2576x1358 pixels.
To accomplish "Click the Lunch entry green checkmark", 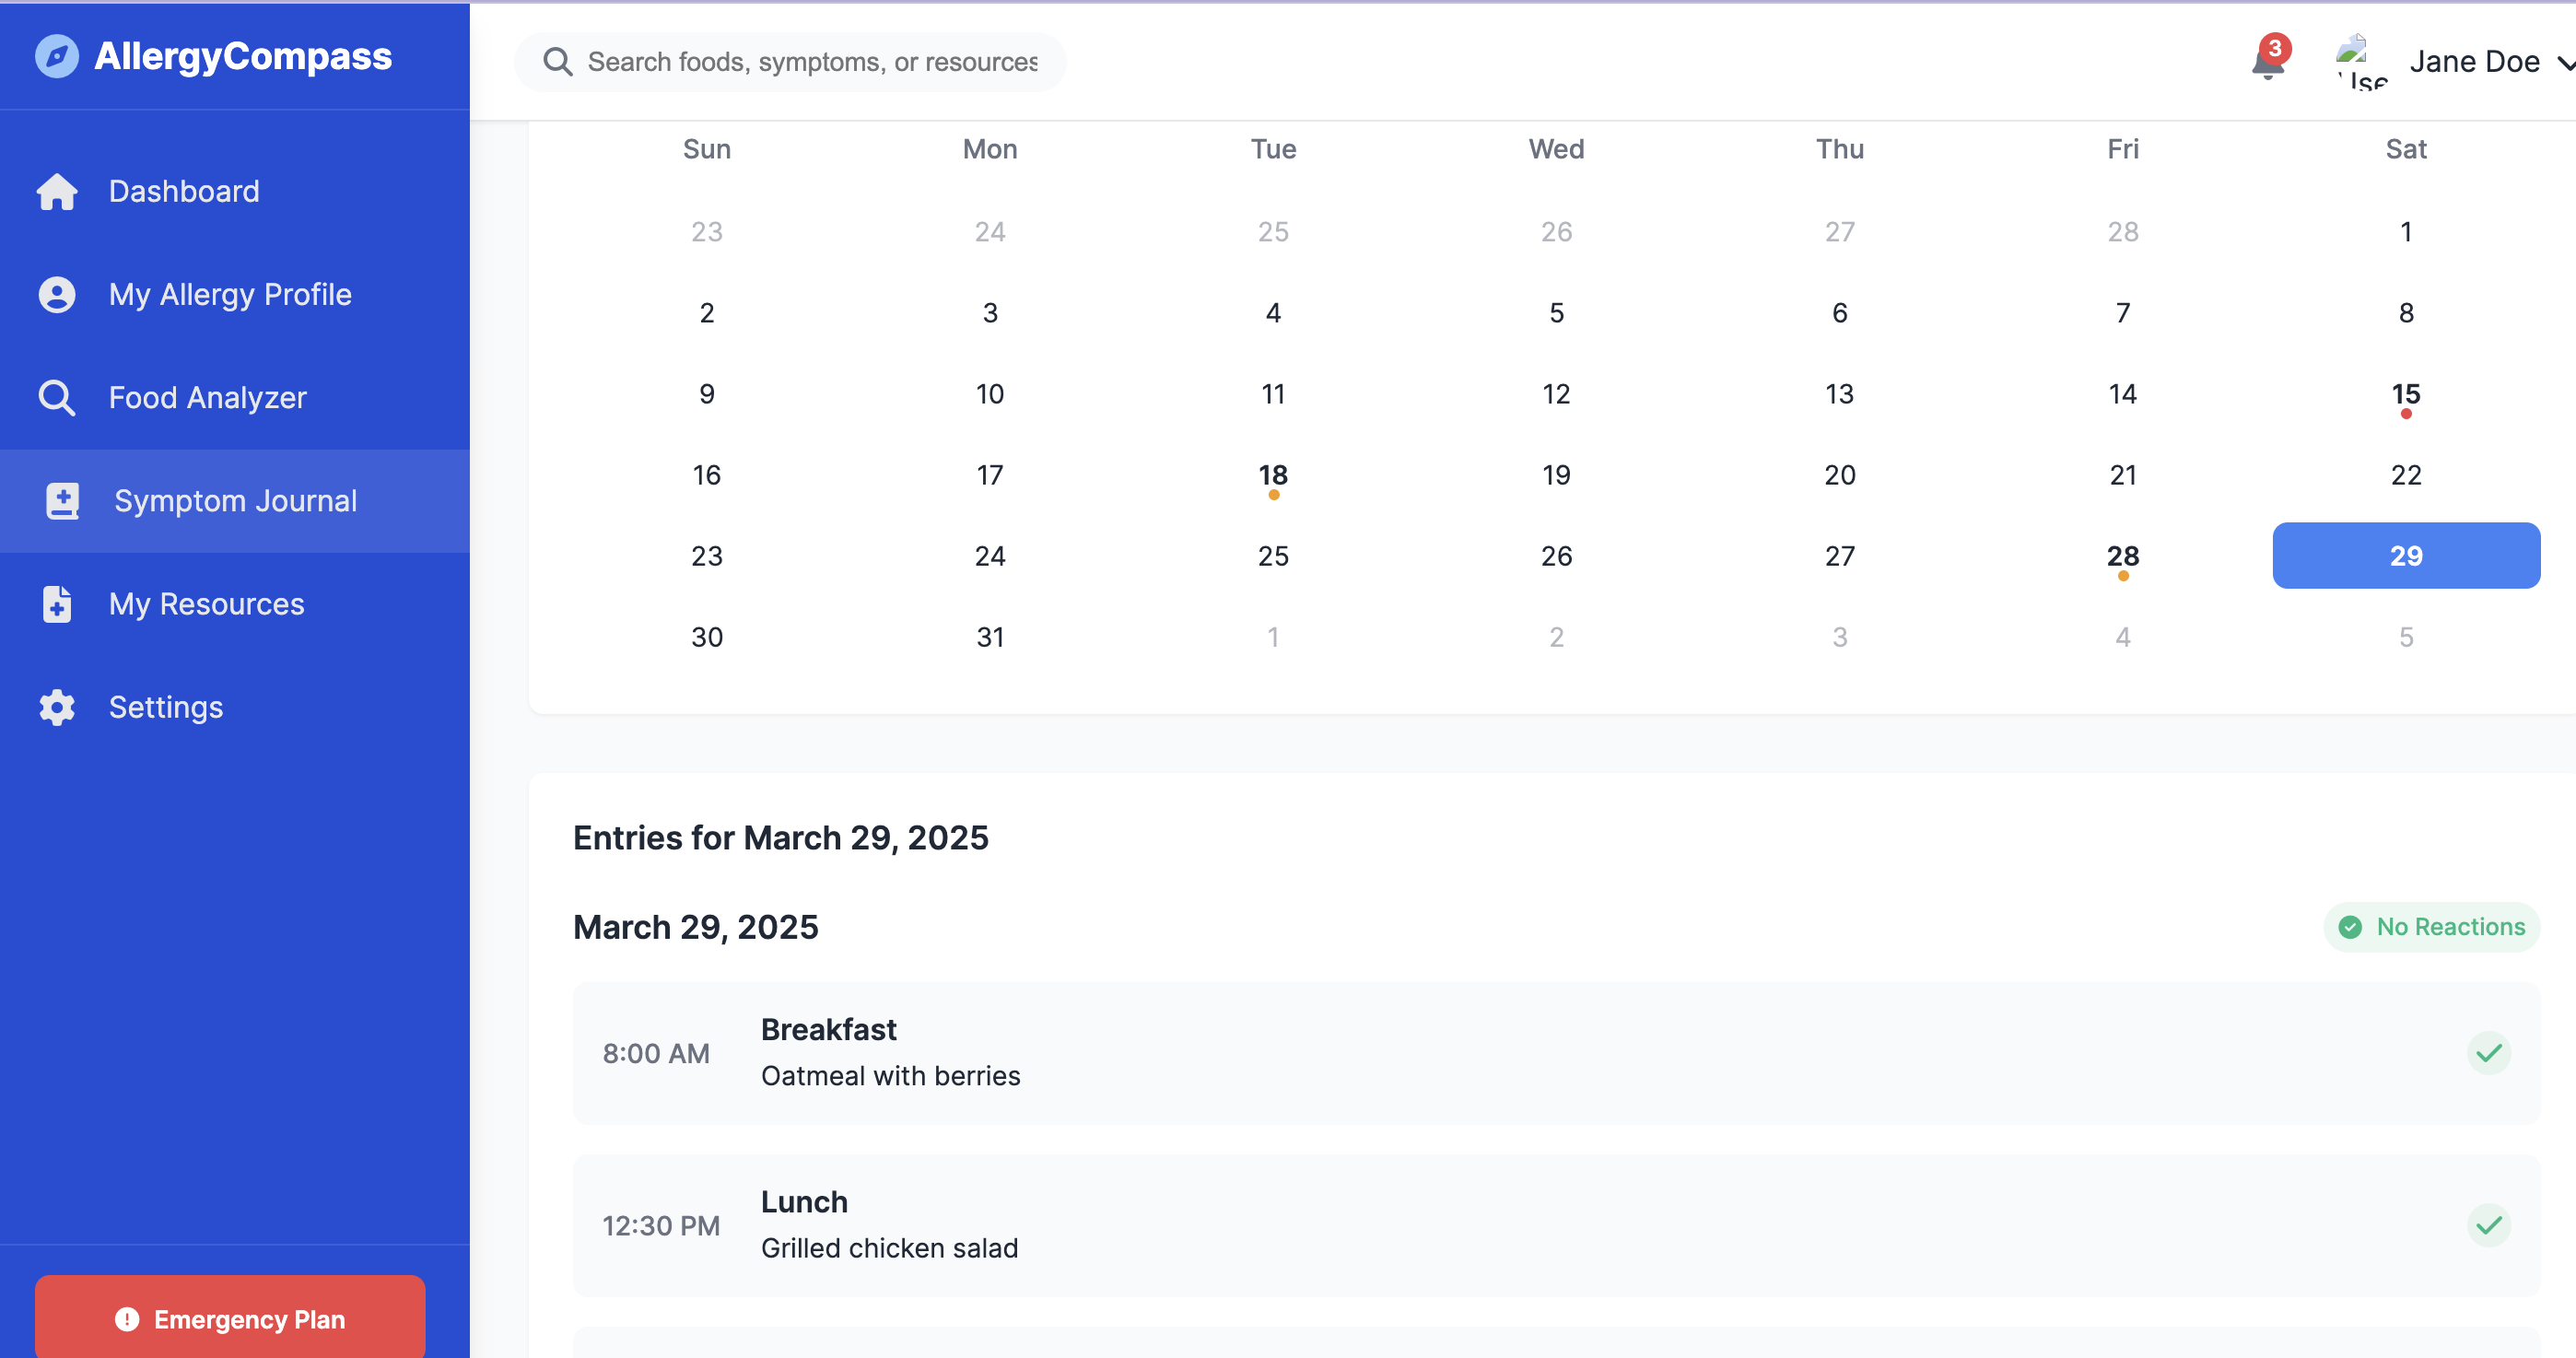I will (x=2488, y=1225).
